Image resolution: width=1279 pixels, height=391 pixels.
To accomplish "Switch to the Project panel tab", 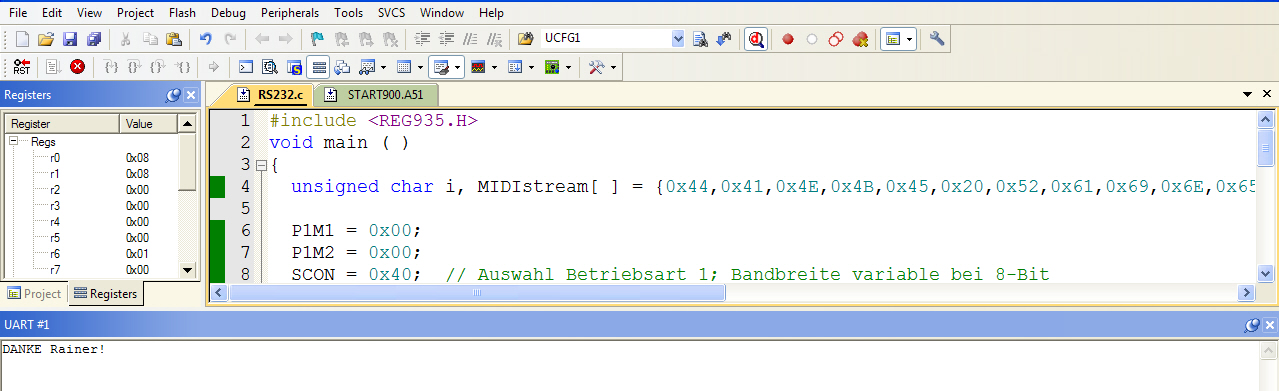I will coord(34,294).
